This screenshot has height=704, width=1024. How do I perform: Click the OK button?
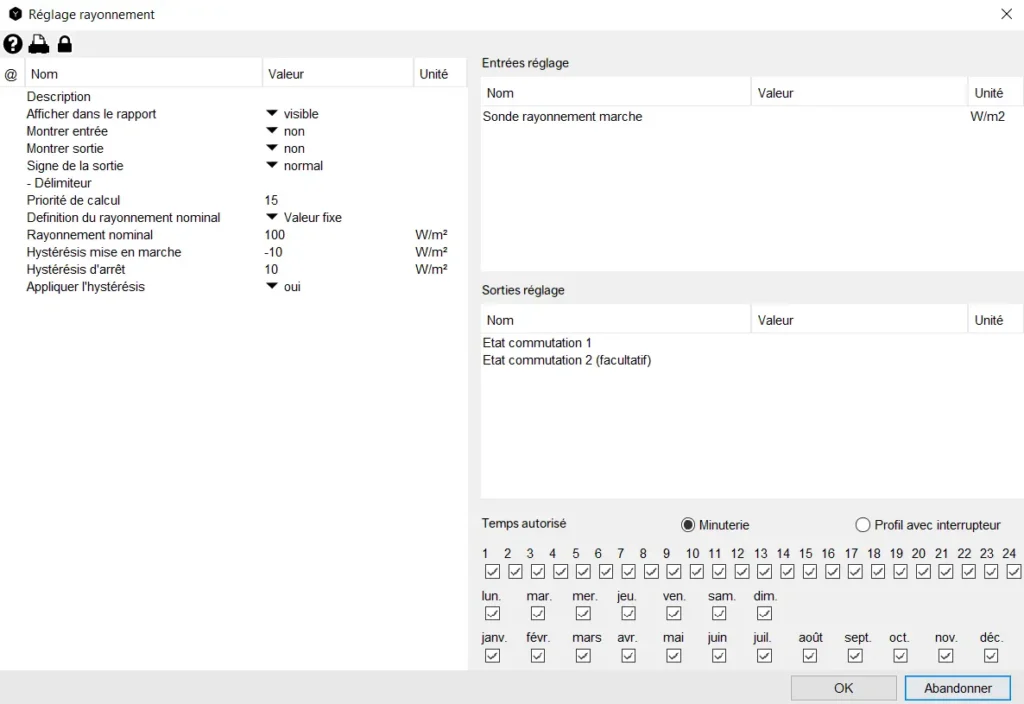tap(843, 688)
